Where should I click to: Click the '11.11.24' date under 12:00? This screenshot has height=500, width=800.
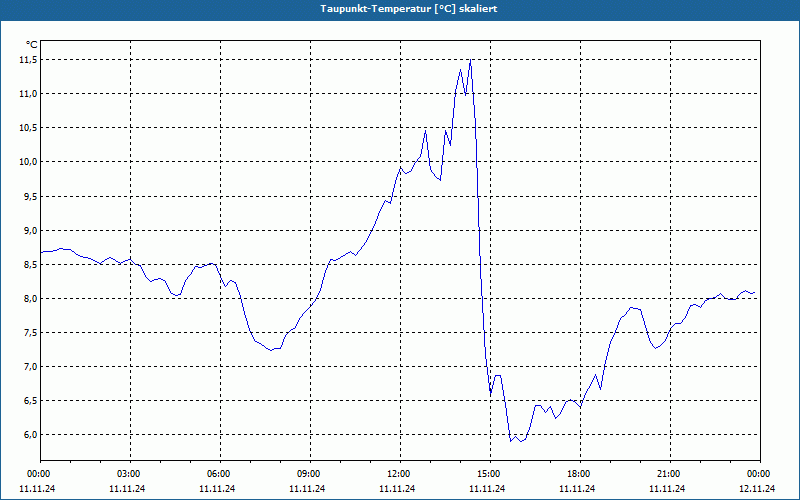point(397,489)
